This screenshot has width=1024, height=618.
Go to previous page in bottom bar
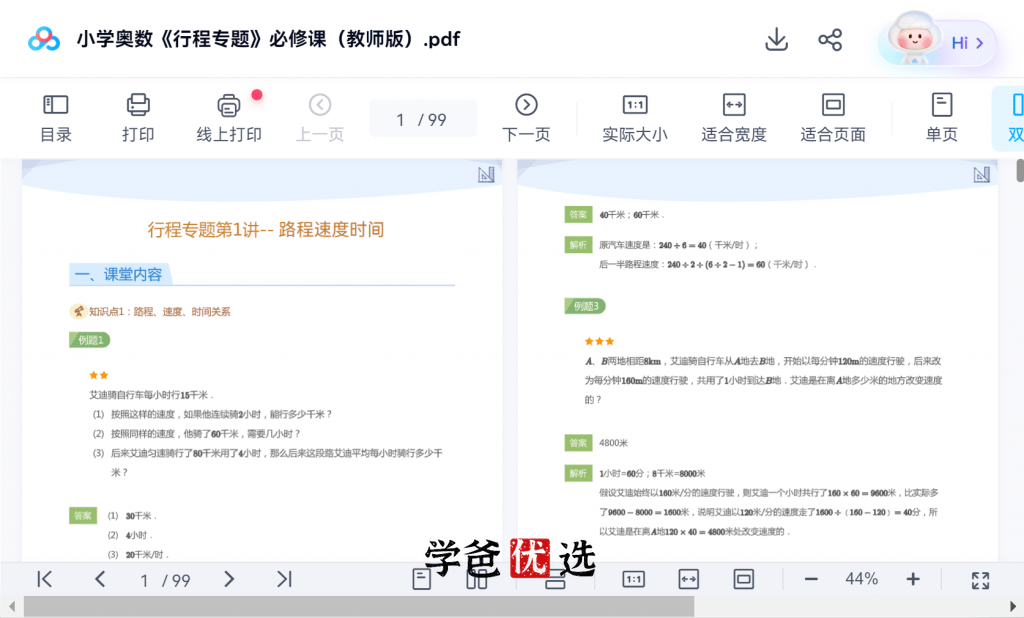(x=100, y=579)
